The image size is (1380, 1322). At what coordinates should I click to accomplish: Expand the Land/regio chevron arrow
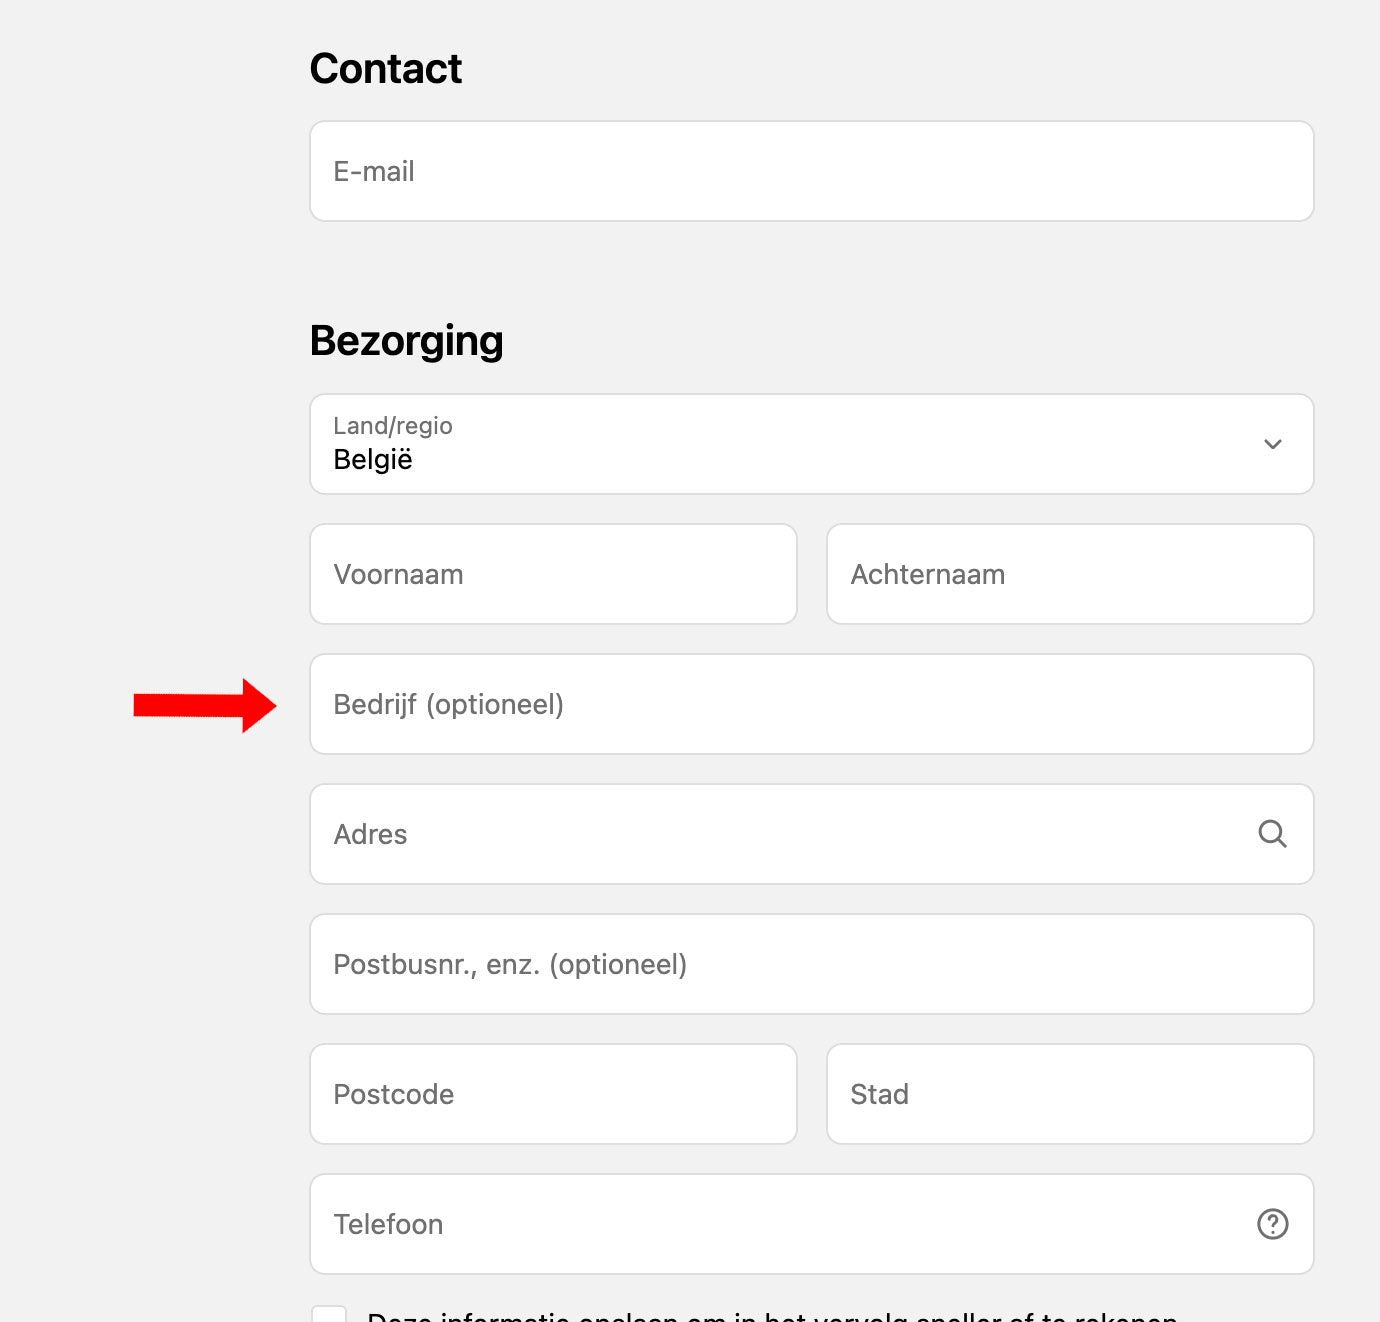[x=1272, y=444]
